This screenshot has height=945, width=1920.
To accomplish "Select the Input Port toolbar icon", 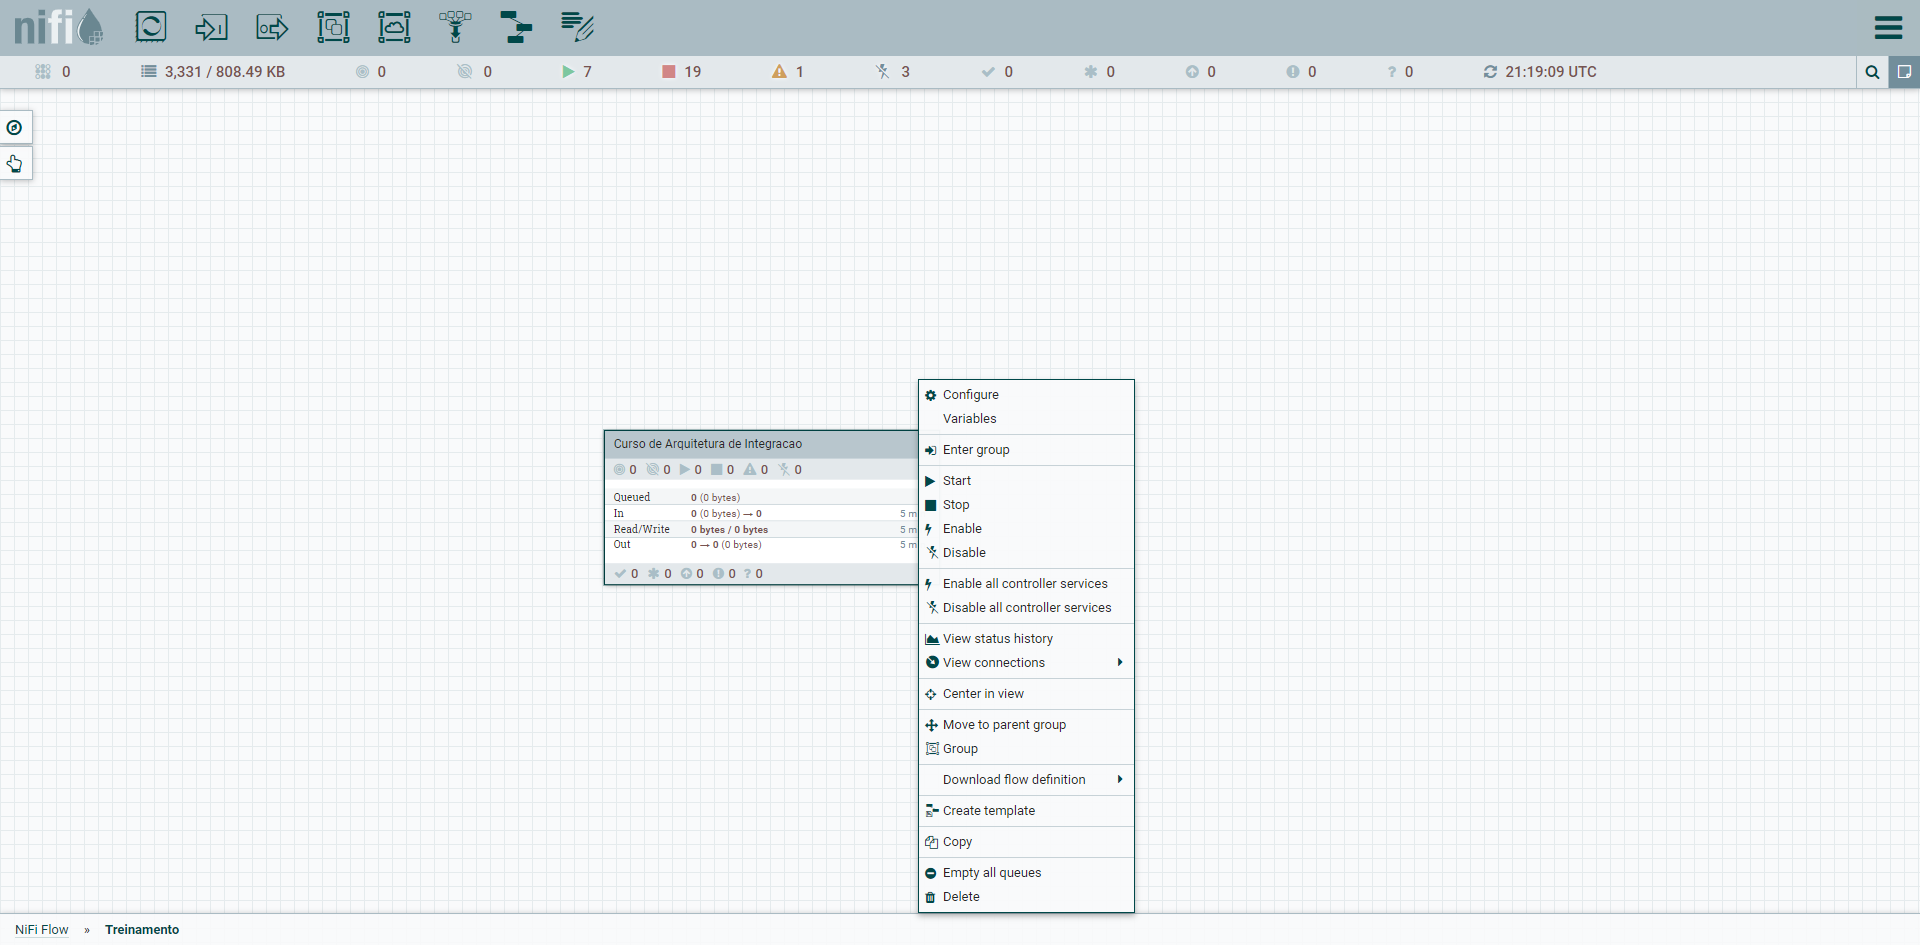I will 211,27.
